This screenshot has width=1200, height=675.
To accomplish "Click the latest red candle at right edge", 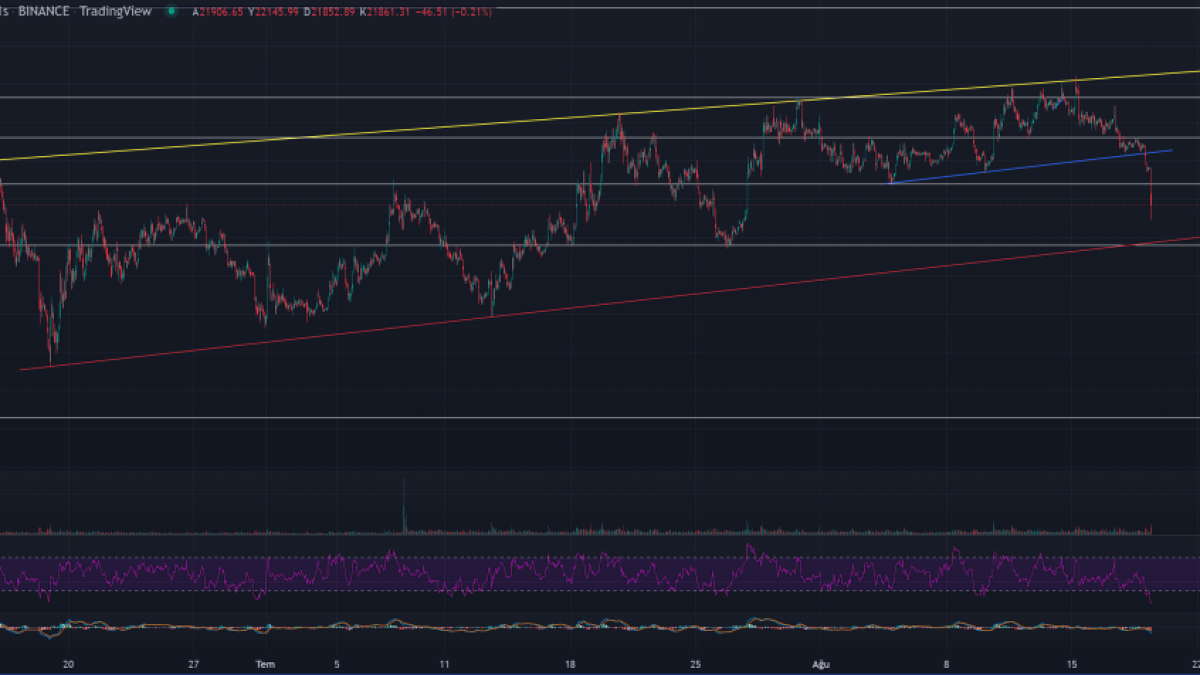I will pos(1151,195).
